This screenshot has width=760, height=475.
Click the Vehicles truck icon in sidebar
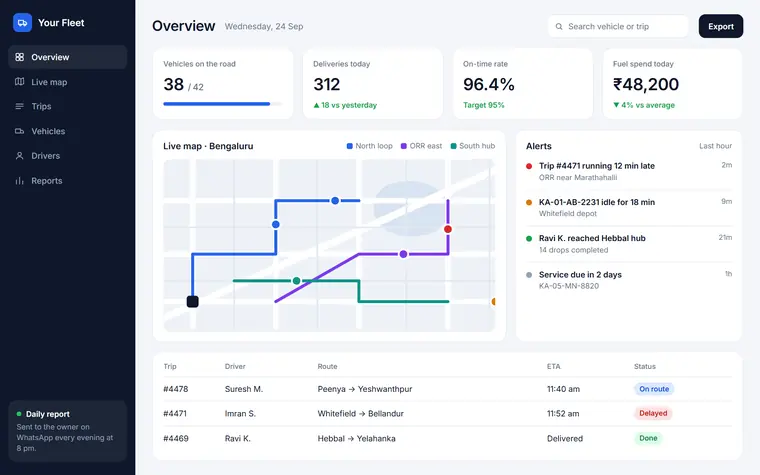(19, 131)
